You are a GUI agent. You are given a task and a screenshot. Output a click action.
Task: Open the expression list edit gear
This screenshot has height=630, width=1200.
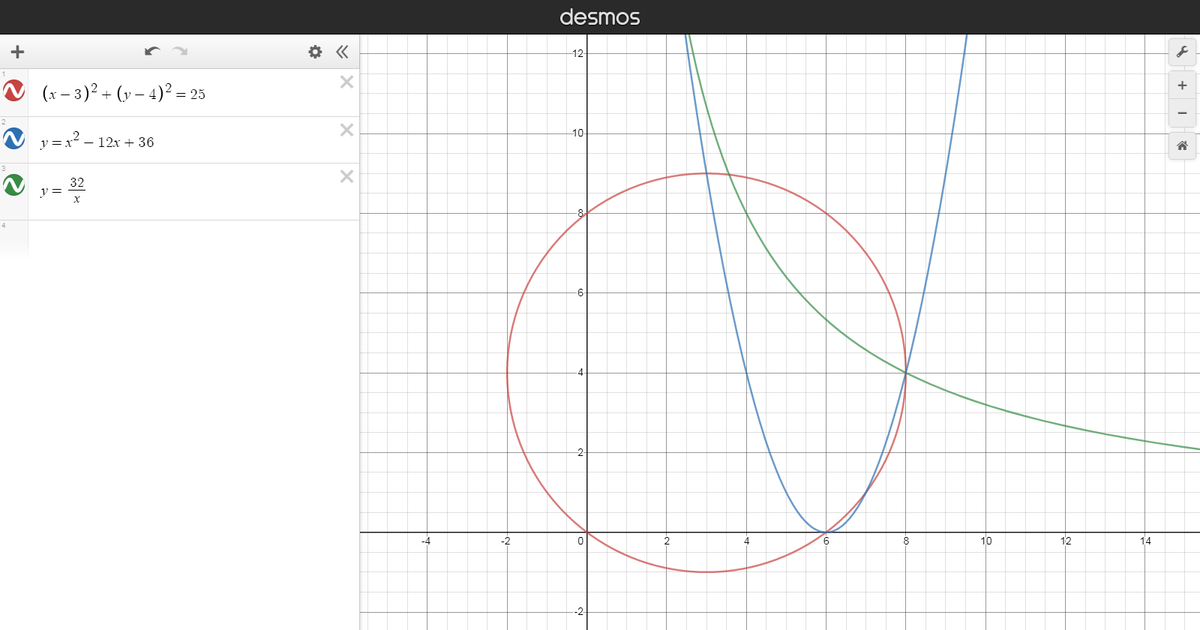pos(315,50)
